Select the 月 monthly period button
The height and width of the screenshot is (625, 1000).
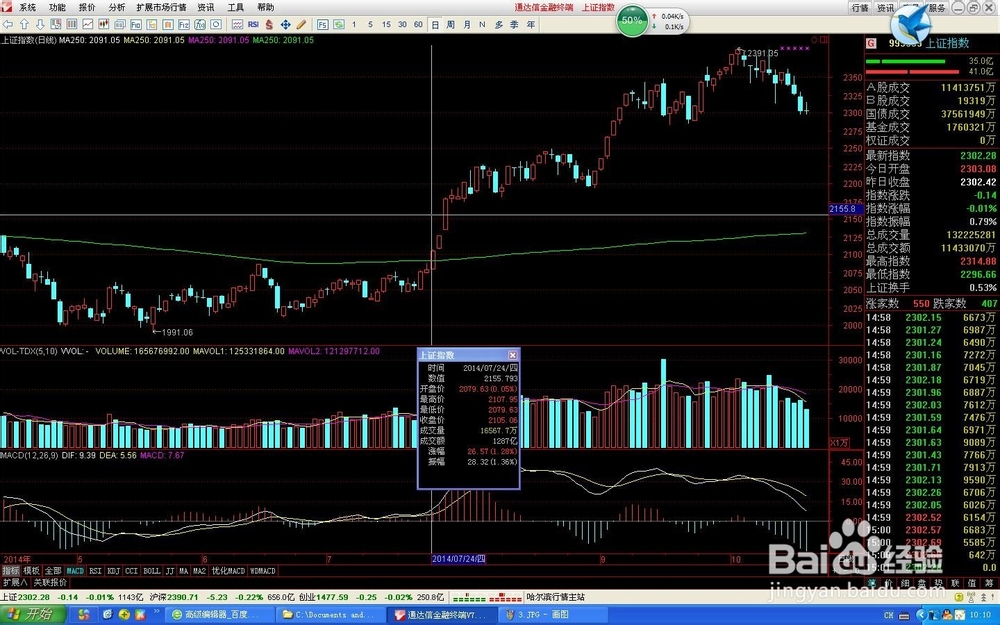coord(467,24)
